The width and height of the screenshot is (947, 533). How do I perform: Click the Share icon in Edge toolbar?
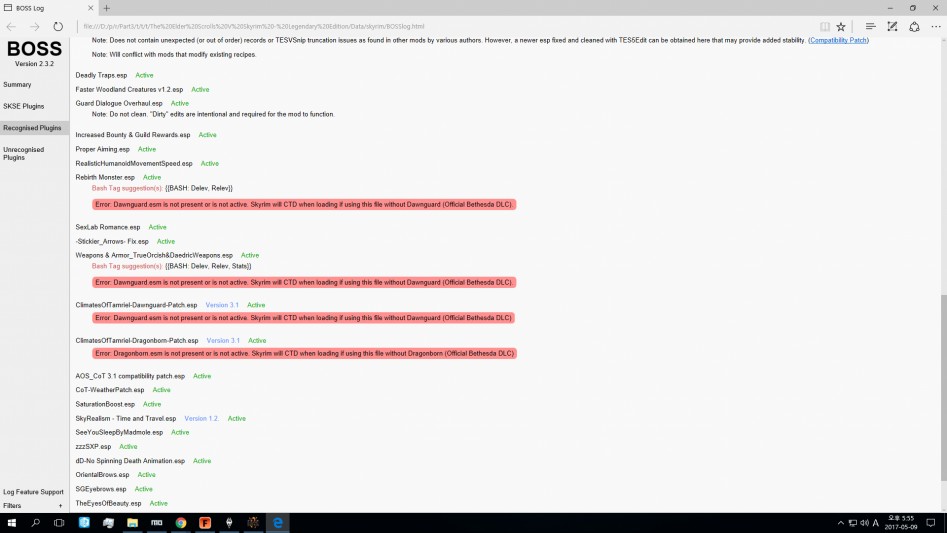914,27
